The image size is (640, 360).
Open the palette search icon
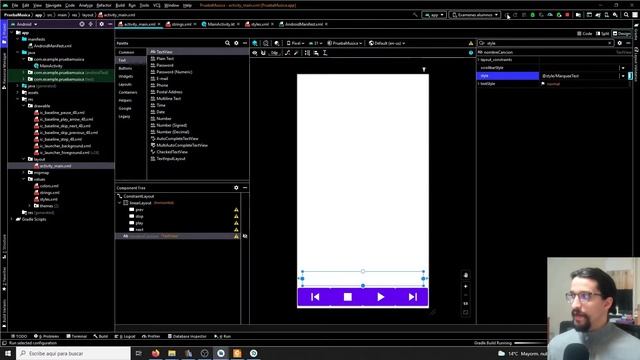click(227, 43)
